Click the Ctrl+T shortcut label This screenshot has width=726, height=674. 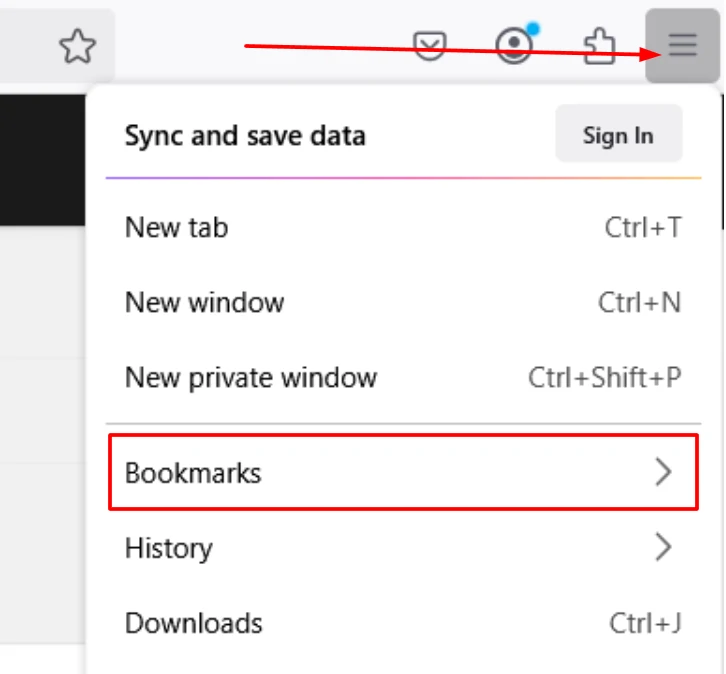(643, 227)
